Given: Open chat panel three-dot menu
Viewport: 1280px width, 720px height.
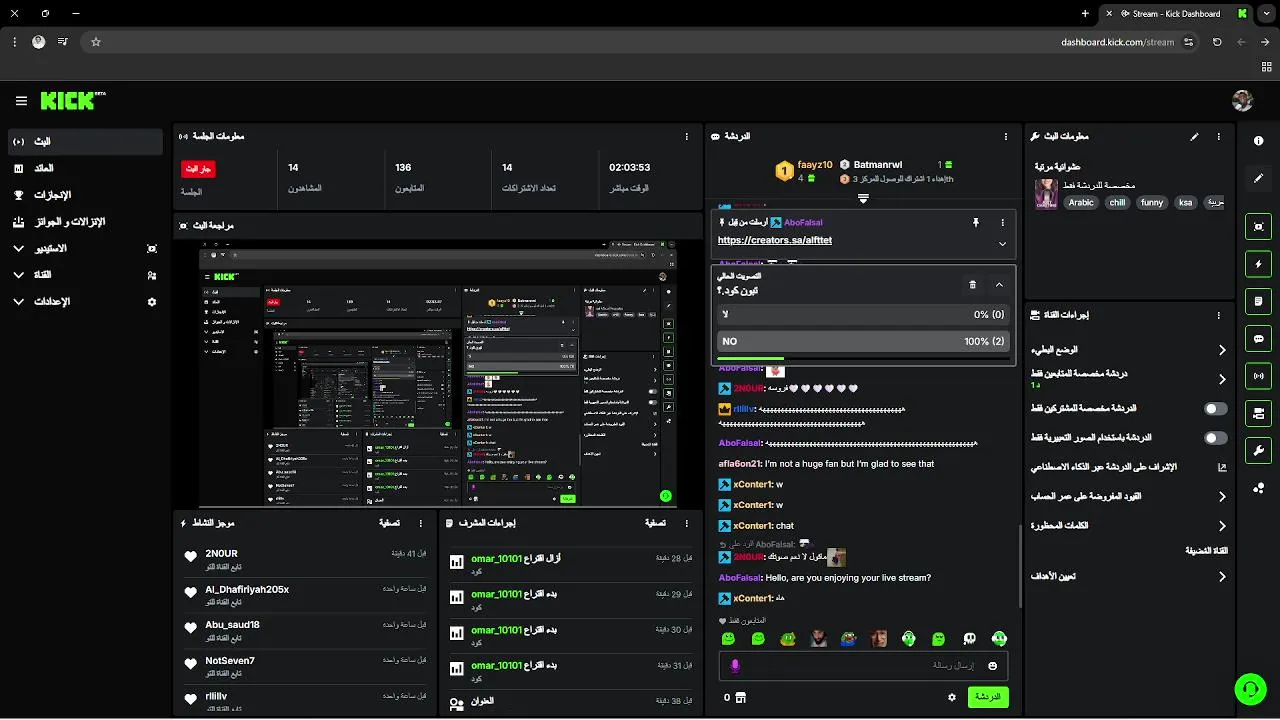Looking at the screenshot, I should pyautogui.click(x=1006, y=136).
